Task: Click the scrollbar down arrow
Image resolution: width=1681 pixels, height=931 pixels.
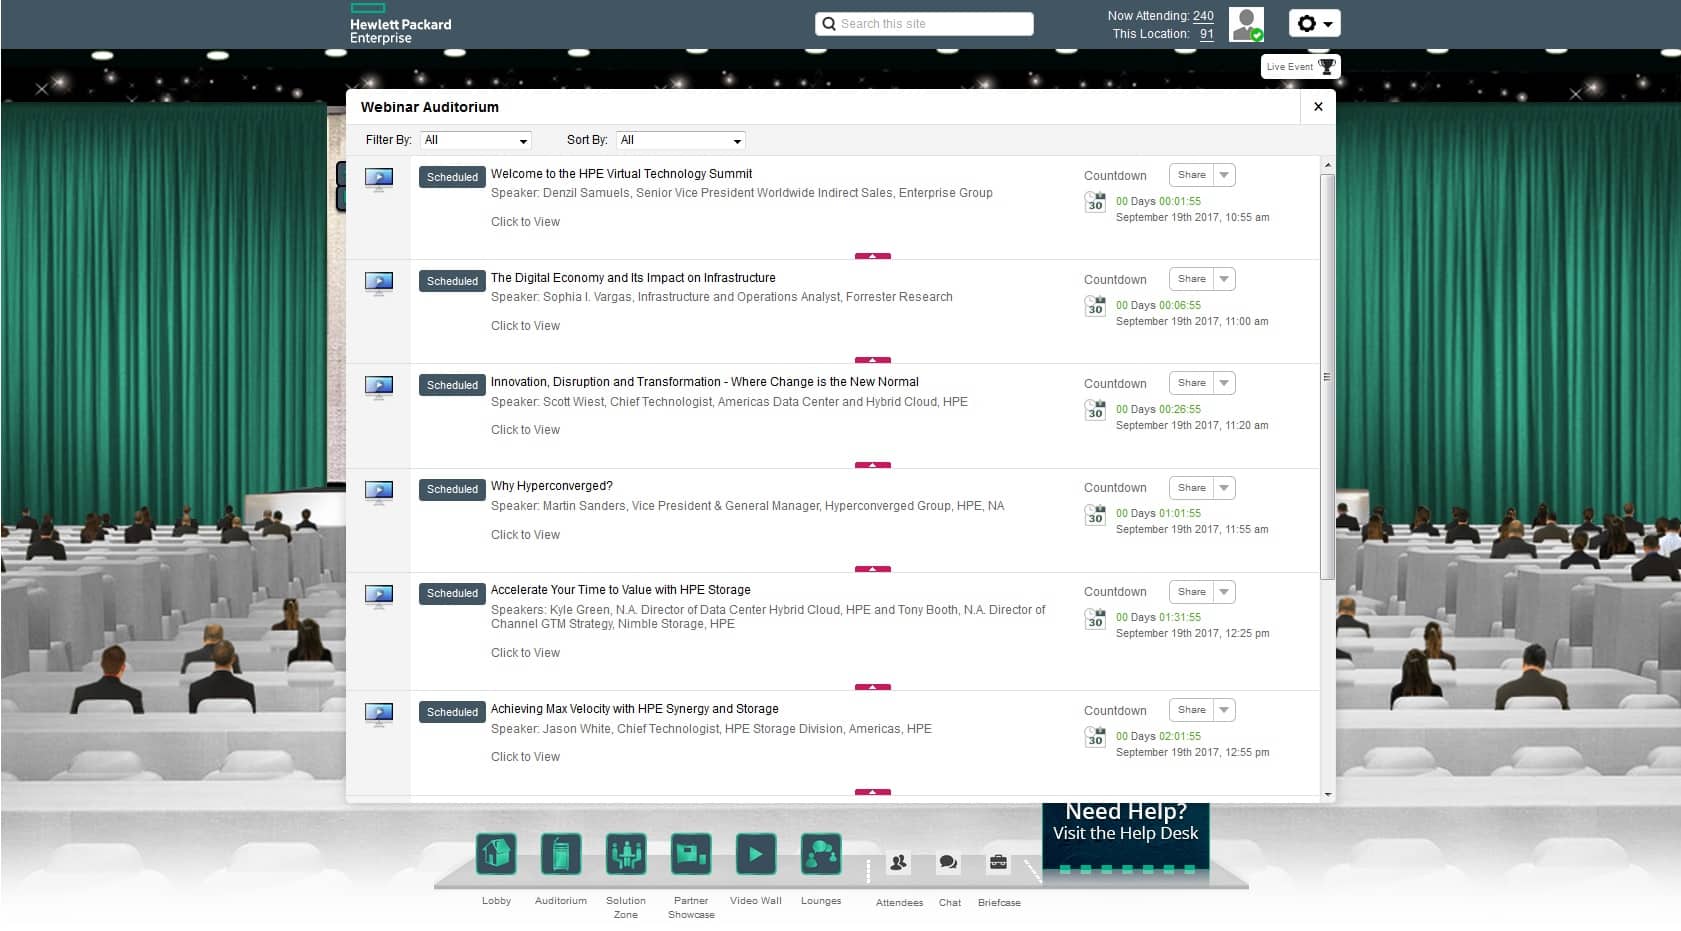Action: click(x=1328, y=794)
